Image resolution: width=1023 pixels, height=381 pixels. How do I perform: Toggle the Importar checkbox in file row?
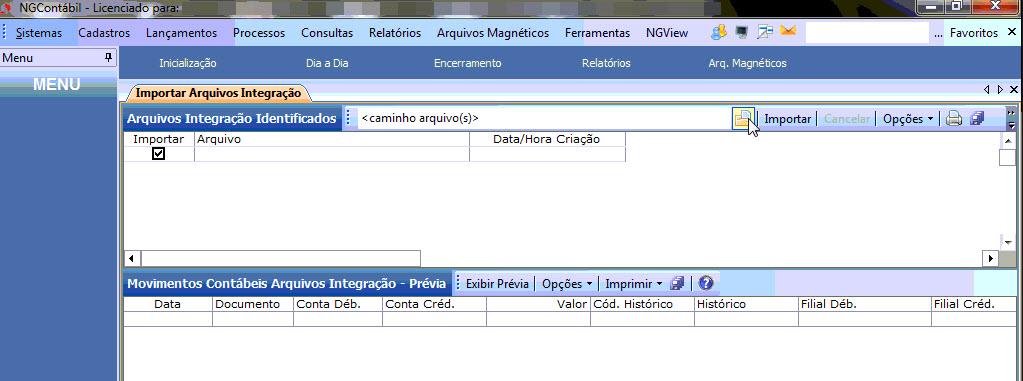pos(159,154)
